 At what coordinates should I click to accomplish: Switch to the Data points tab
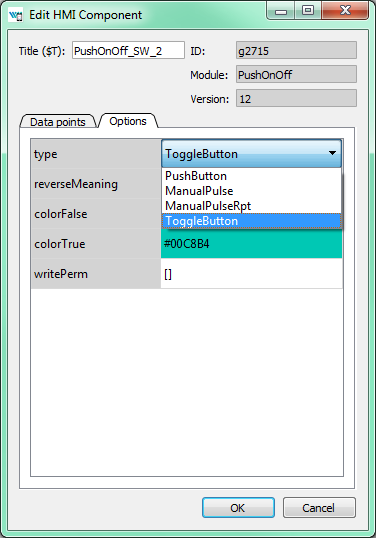[58, 122]
